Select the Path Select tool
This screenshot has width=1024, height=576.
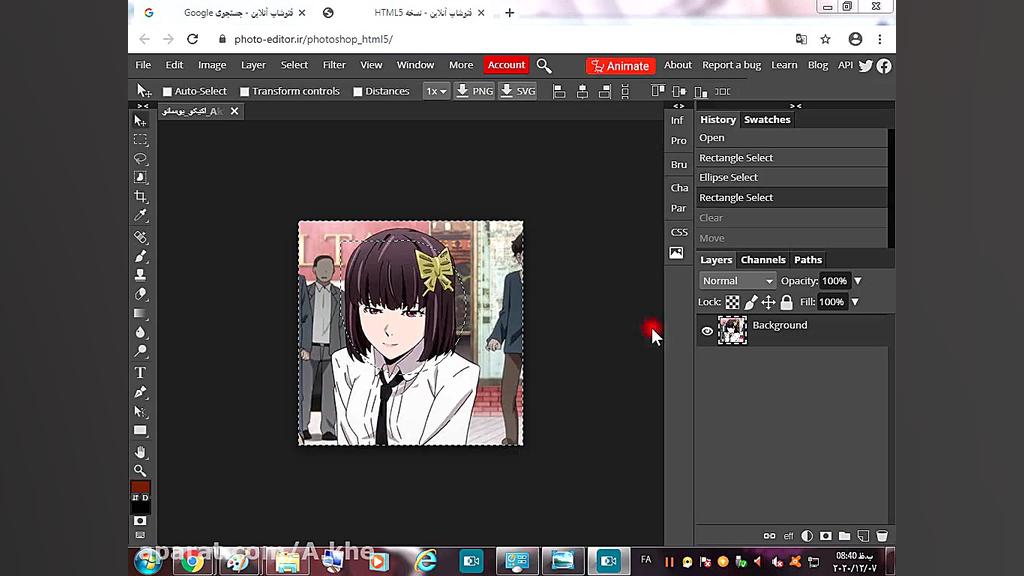click(x=140, y=411)
